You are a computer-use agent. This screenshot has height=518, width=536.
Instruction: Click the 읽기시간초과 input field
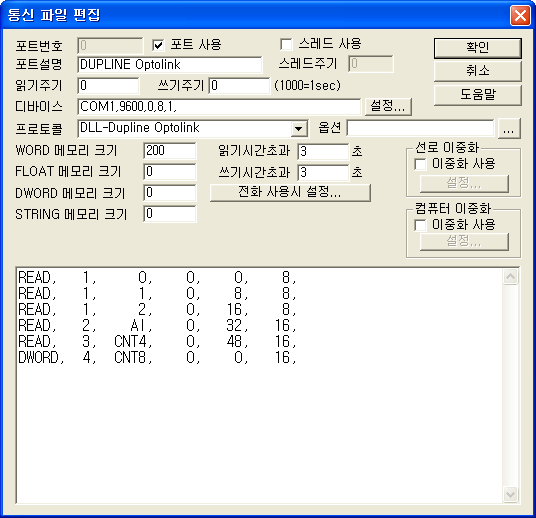click(x=323, y=151)
